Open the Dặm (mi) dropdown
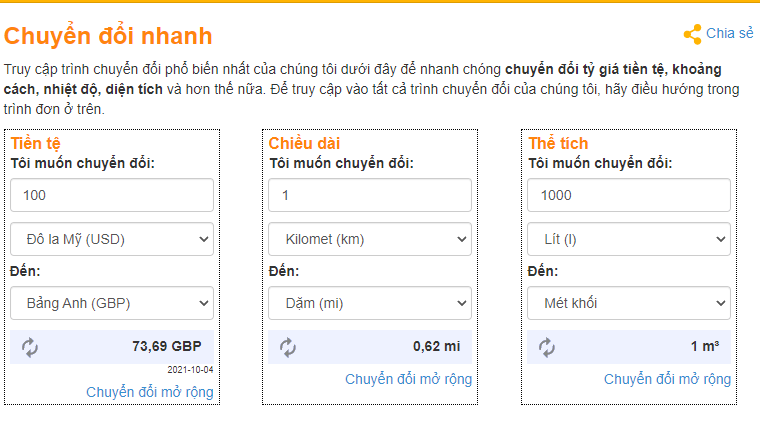The height and width of the screenshot is (426, 760). [x=370, y=302]
